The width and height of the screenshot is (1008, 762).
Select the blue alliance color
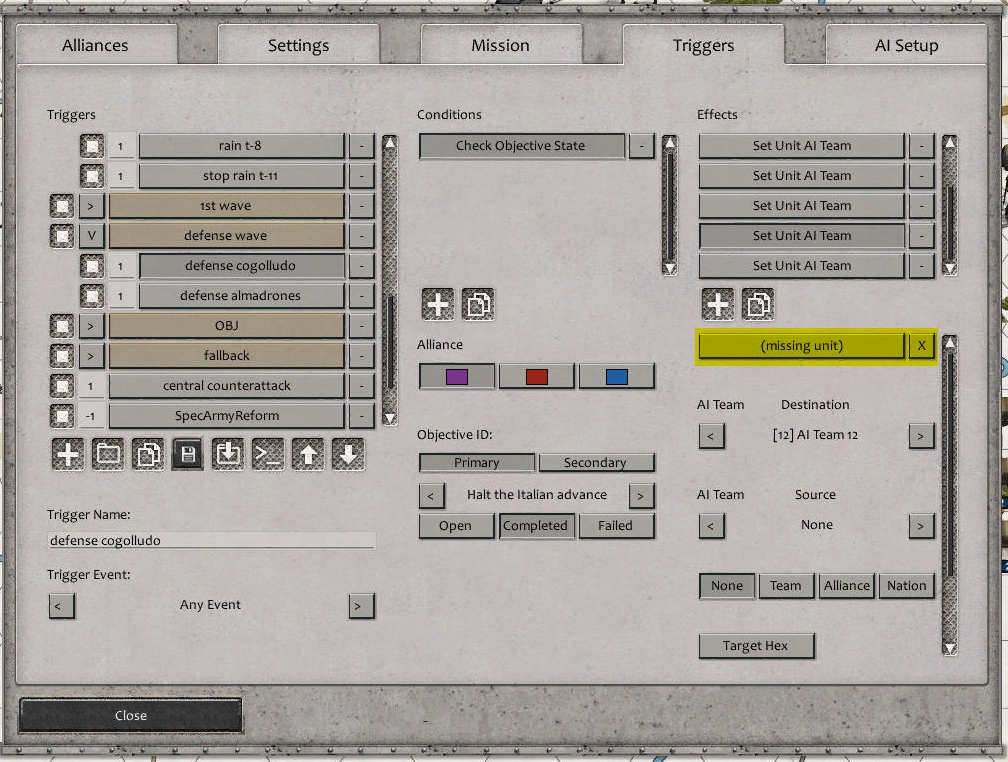616,376
